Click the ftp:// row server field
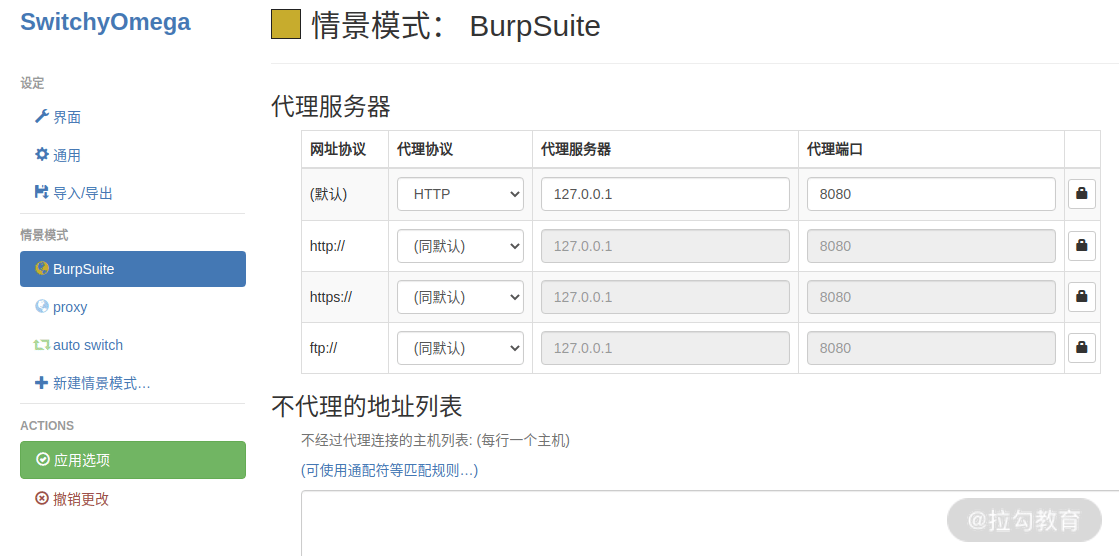The width and height of the screenshot is (1119, 556). click(x=665, y=348)
